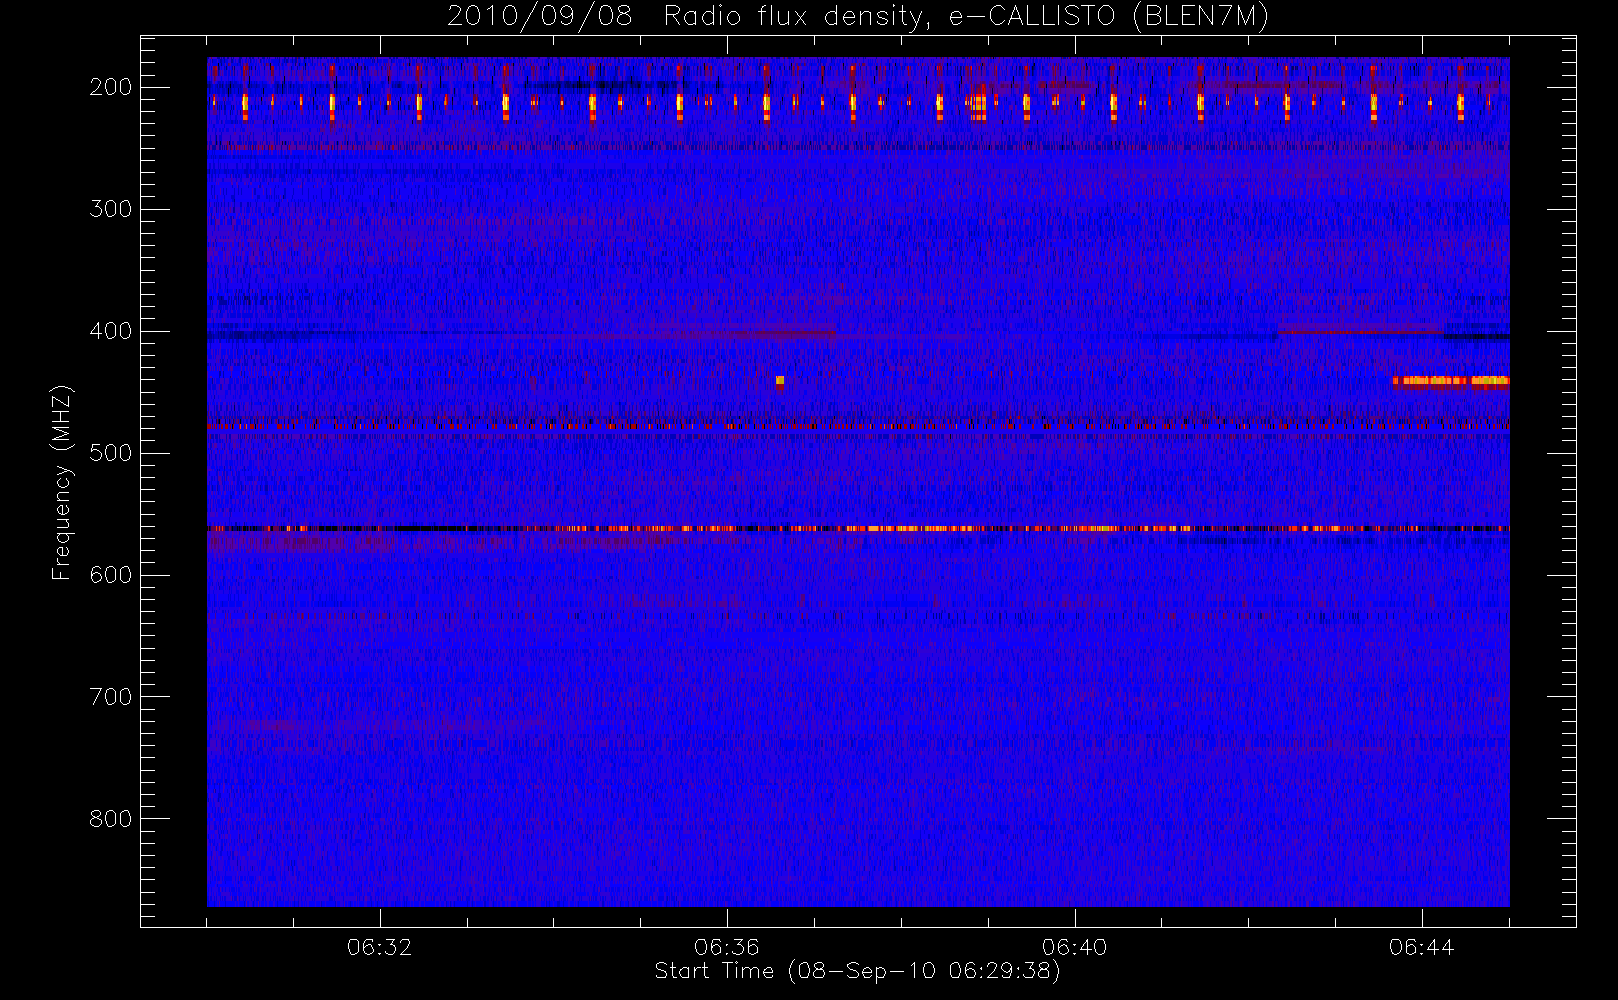The image size is (1618, 1000).
Task: Click the 500 frequency tick label
Action: tap(110, 453)
